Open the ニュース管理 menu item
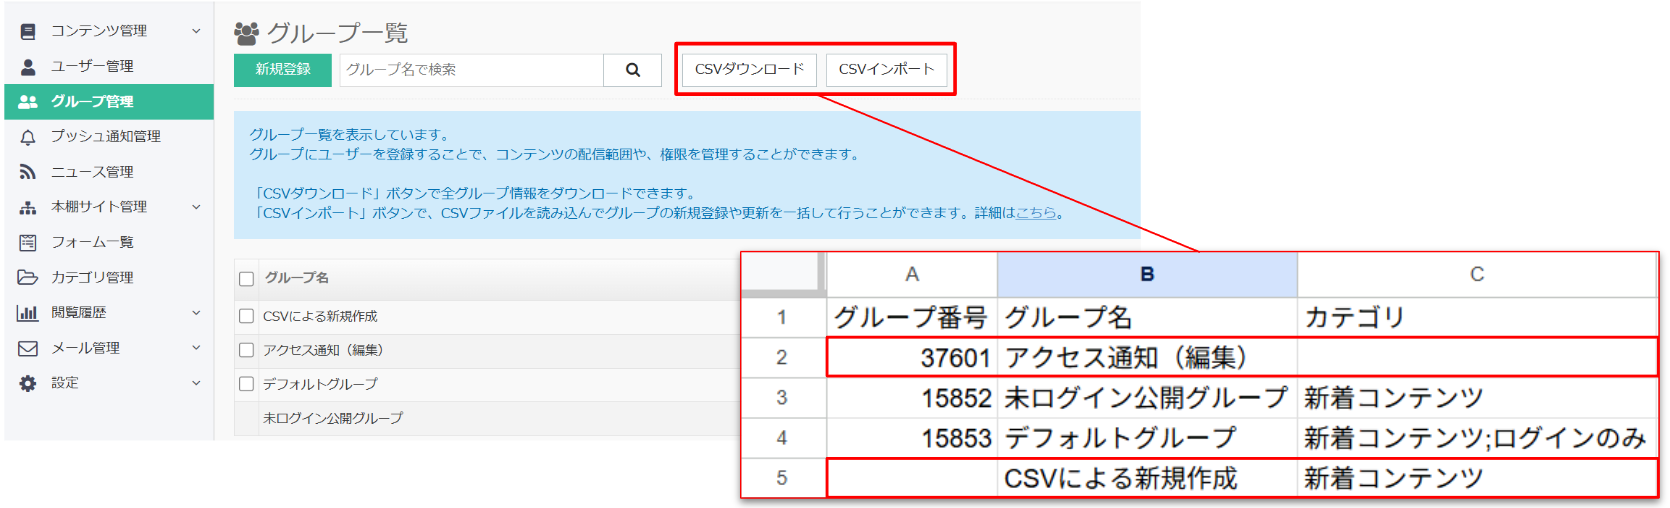Screen dimensions: 1670x508 point(92,172)
